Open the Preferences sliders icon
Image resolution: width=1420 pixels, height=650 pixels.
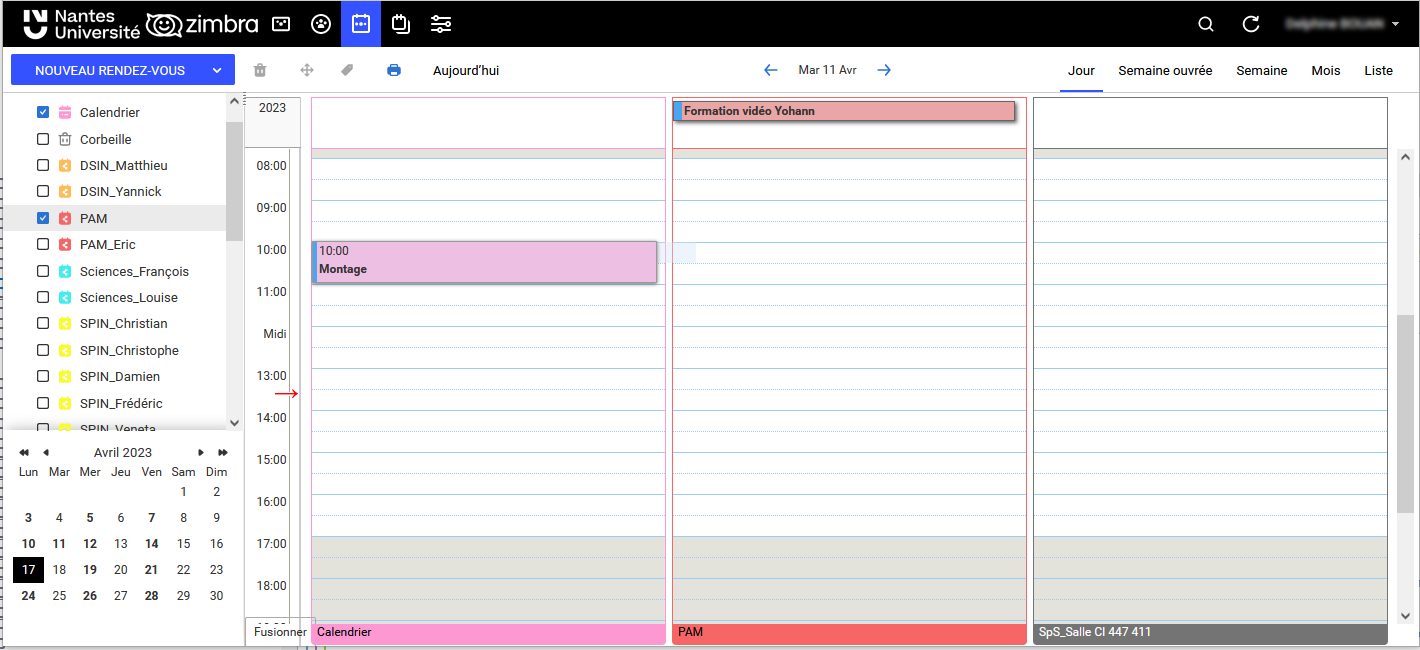coord(441,23)
